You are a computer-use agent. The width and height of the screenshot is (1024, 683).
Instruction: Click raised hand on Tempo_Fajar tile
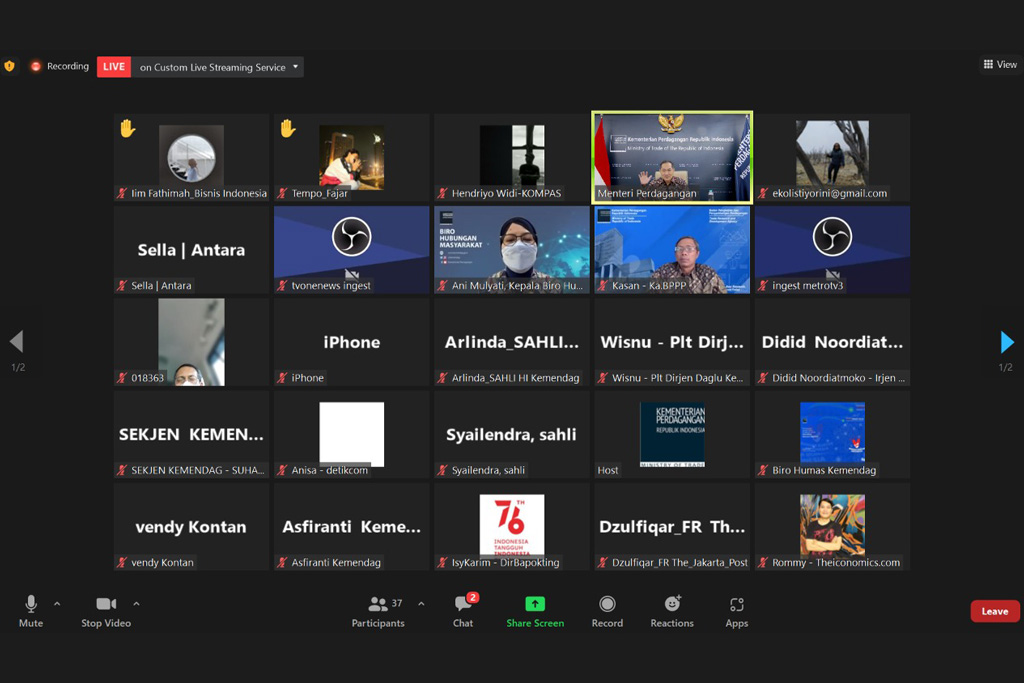(287, 128)
